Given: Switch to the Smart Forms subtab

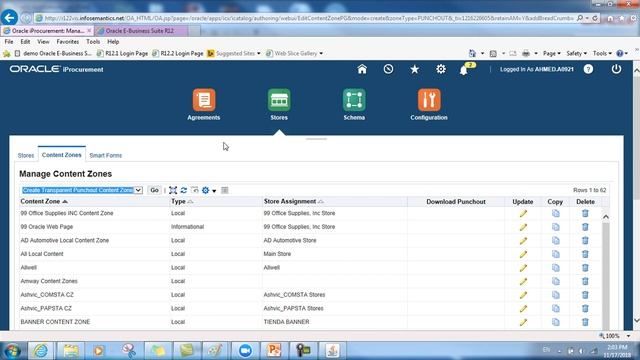Looking at the screenshot, I should tap(106, 156).
